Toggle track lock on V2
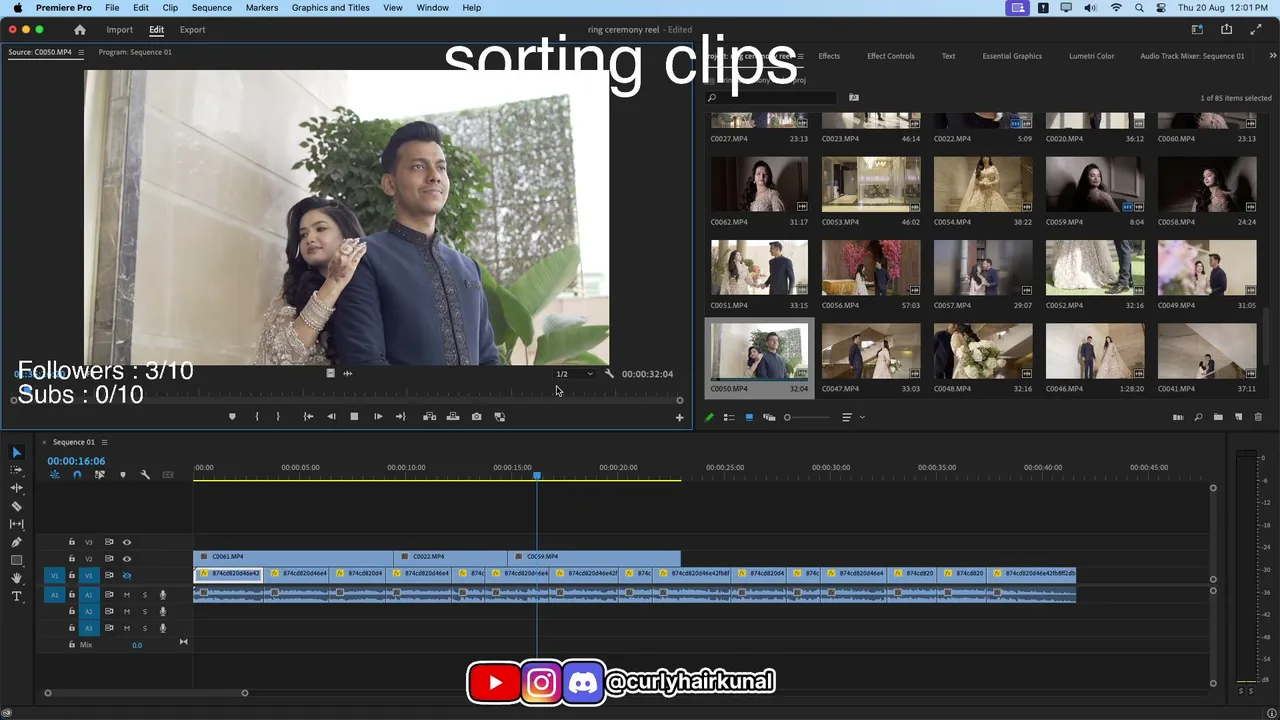 coord(71,559)
